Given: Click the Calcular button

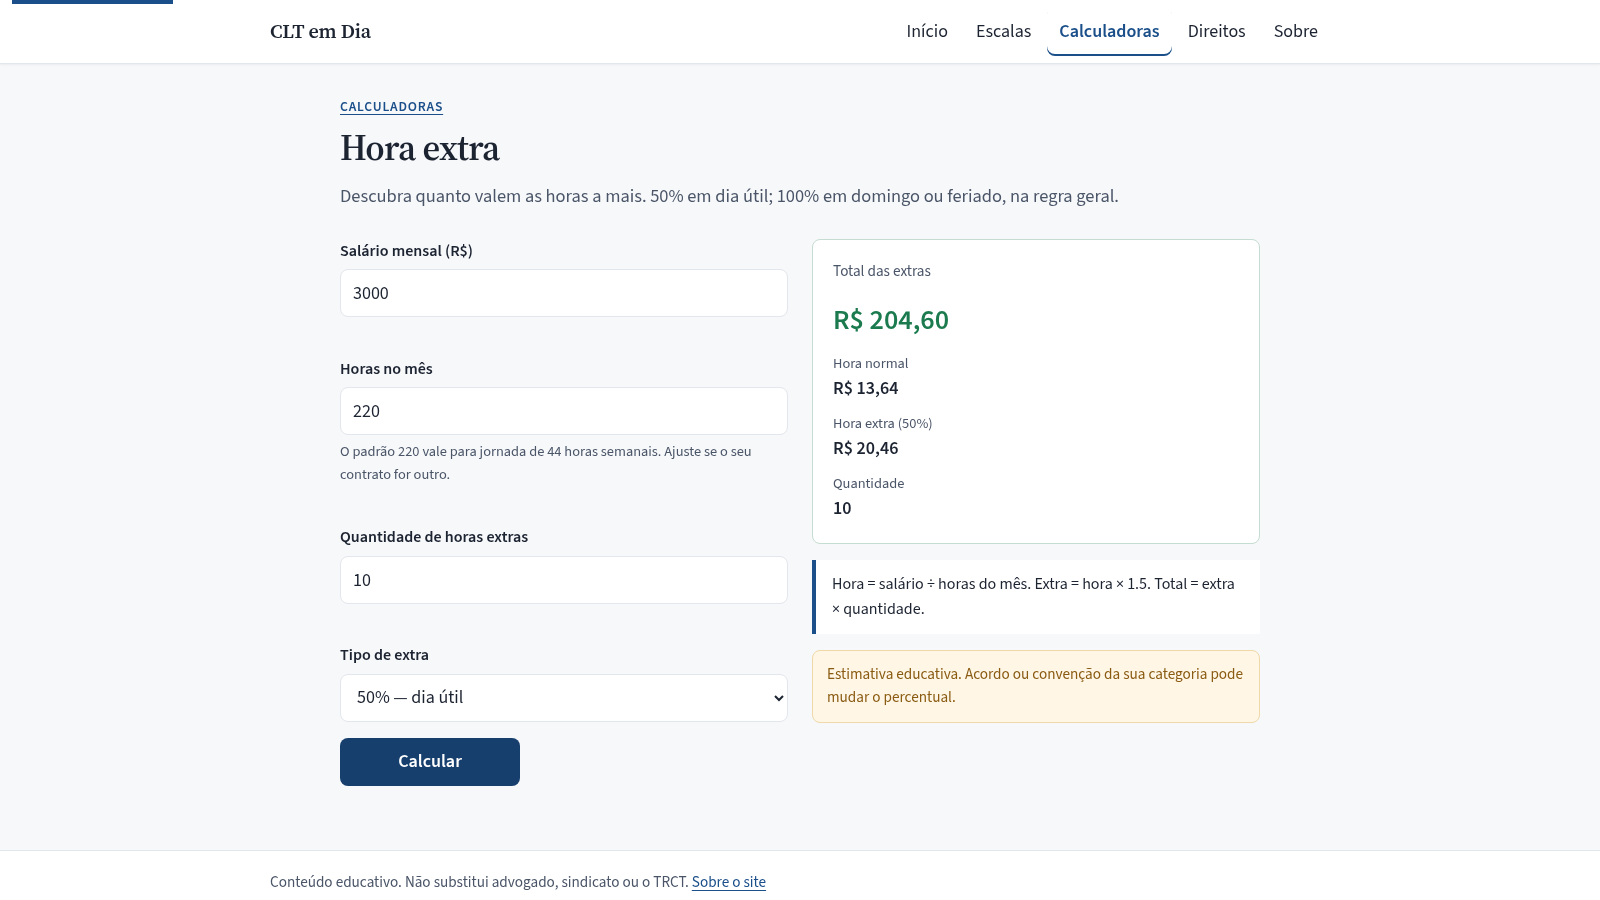Looking at the screenshot, I should 430,762.
